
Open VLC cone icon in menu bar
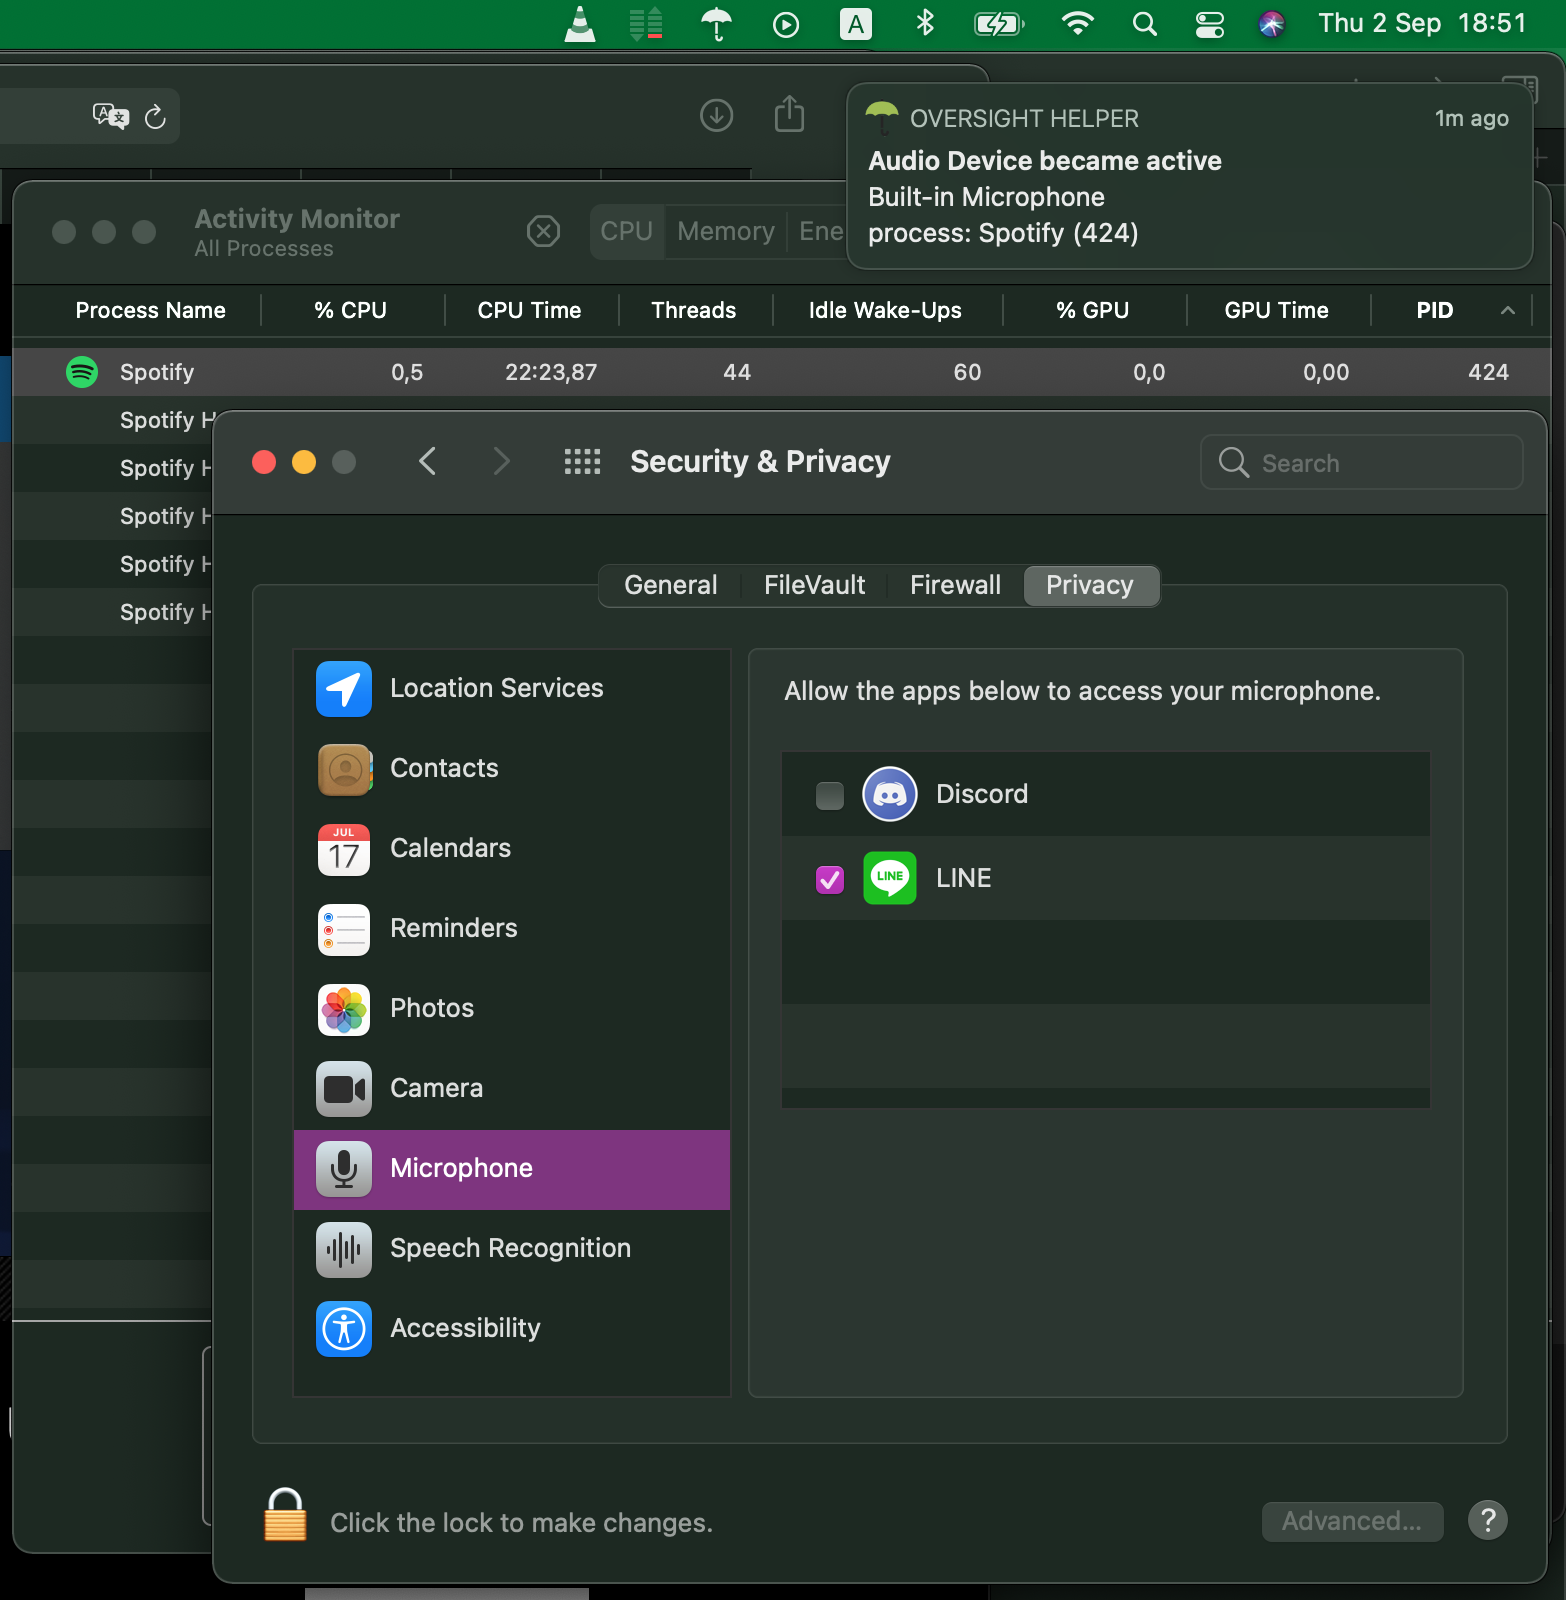point(580,24)
